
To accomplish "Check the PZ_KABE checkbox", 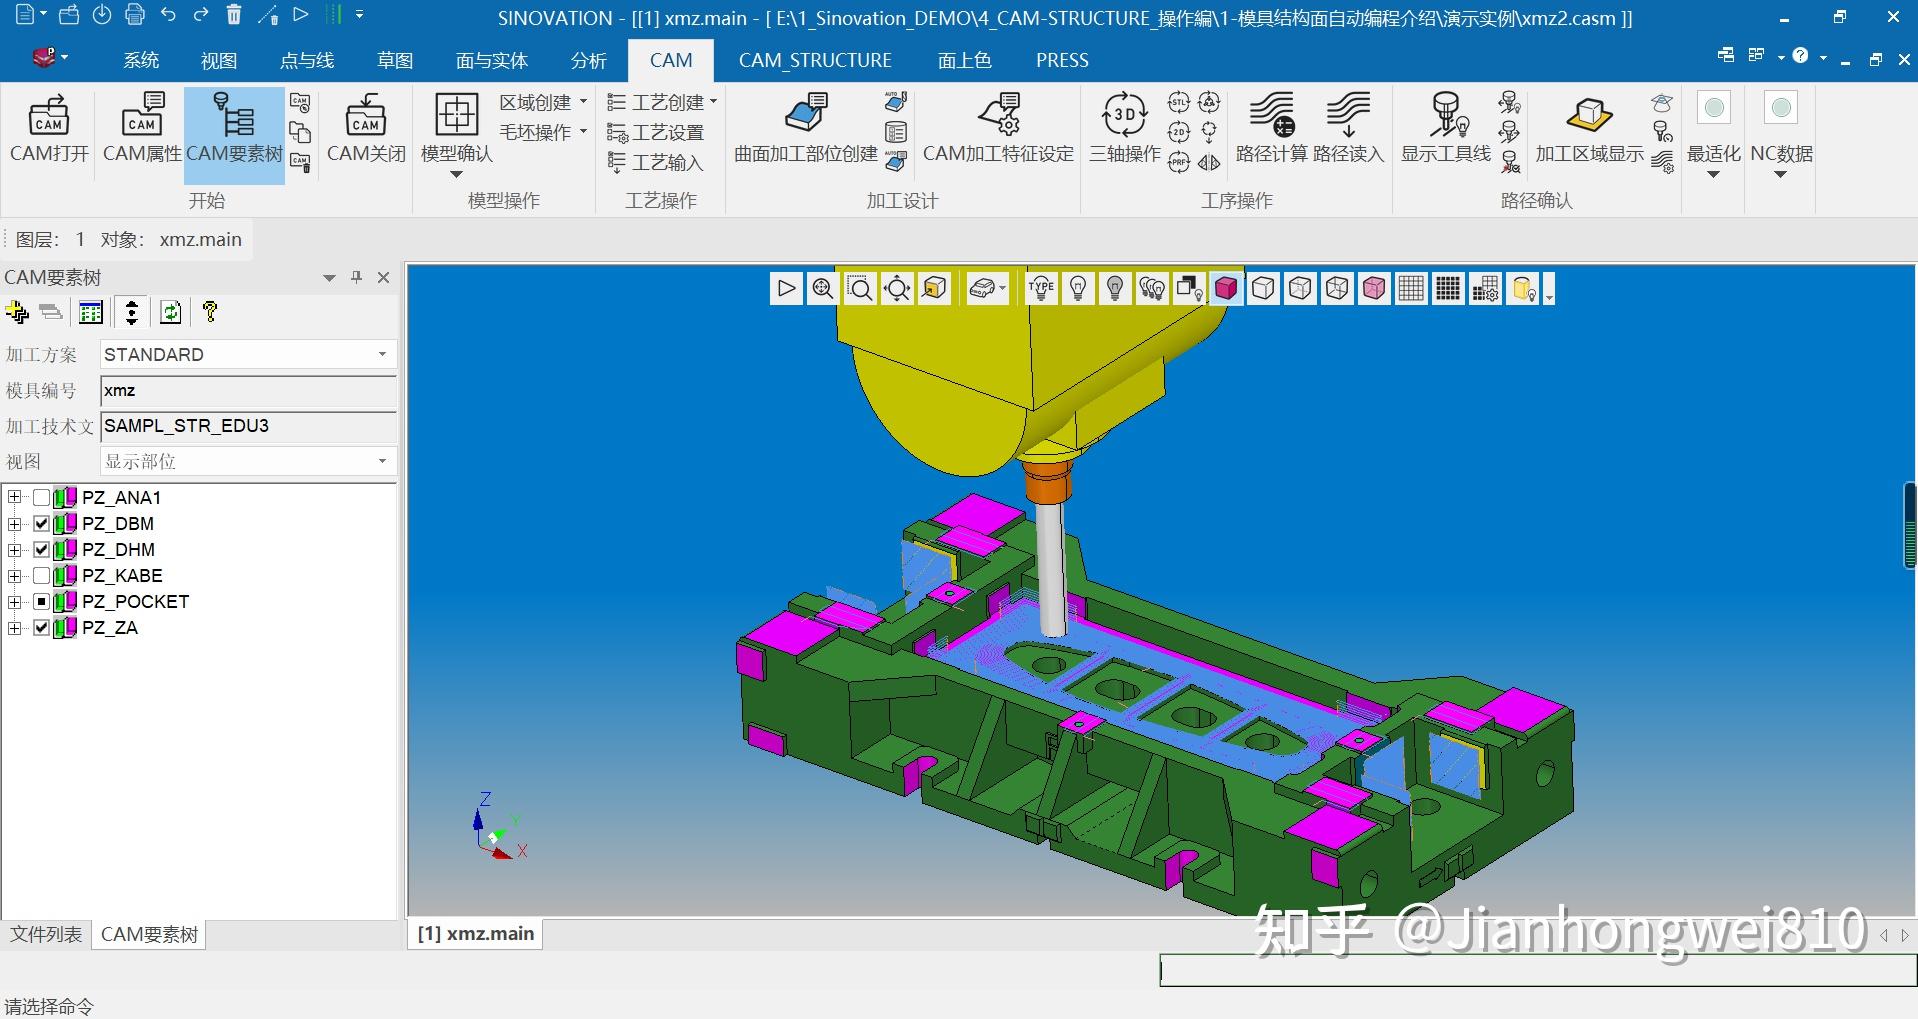I will (41, 576).
